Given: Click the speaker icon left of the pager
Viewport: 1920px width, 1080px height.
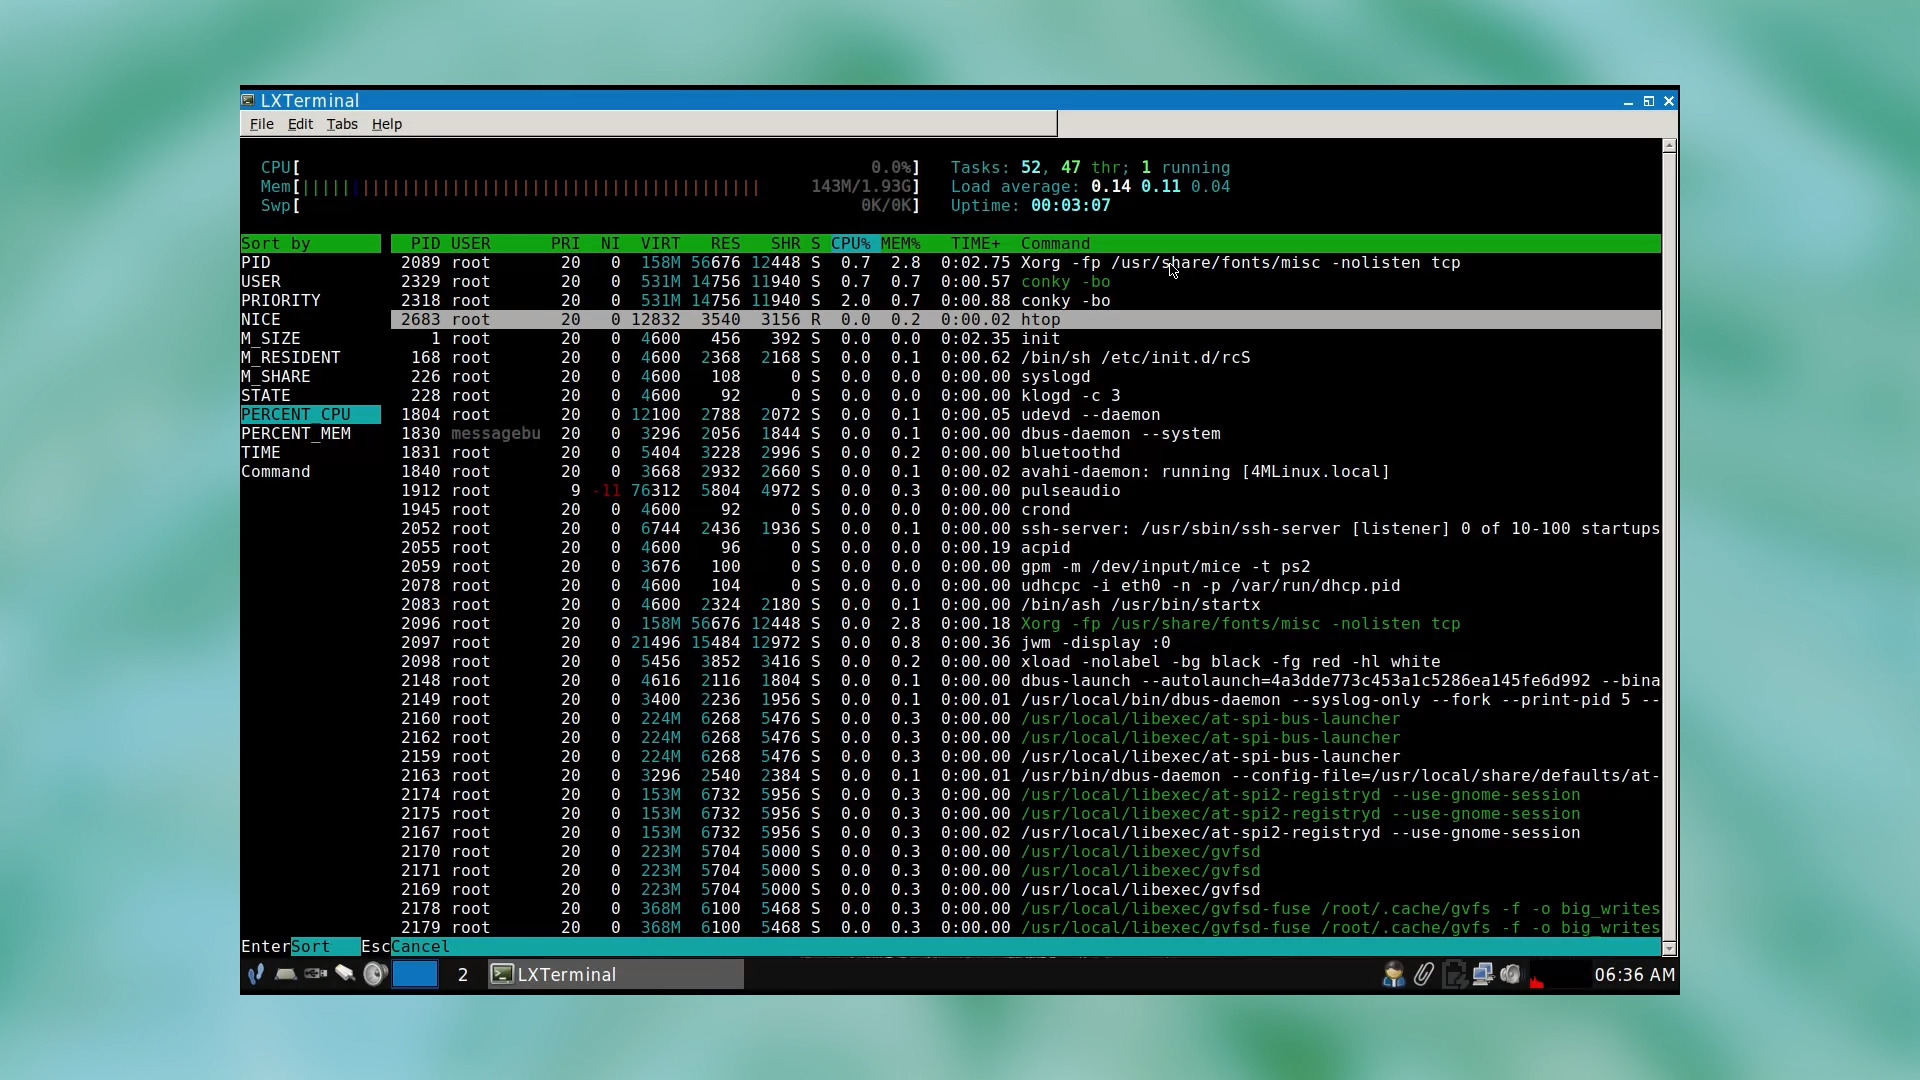Looking at the screenshot, I should tap(375, 974).
